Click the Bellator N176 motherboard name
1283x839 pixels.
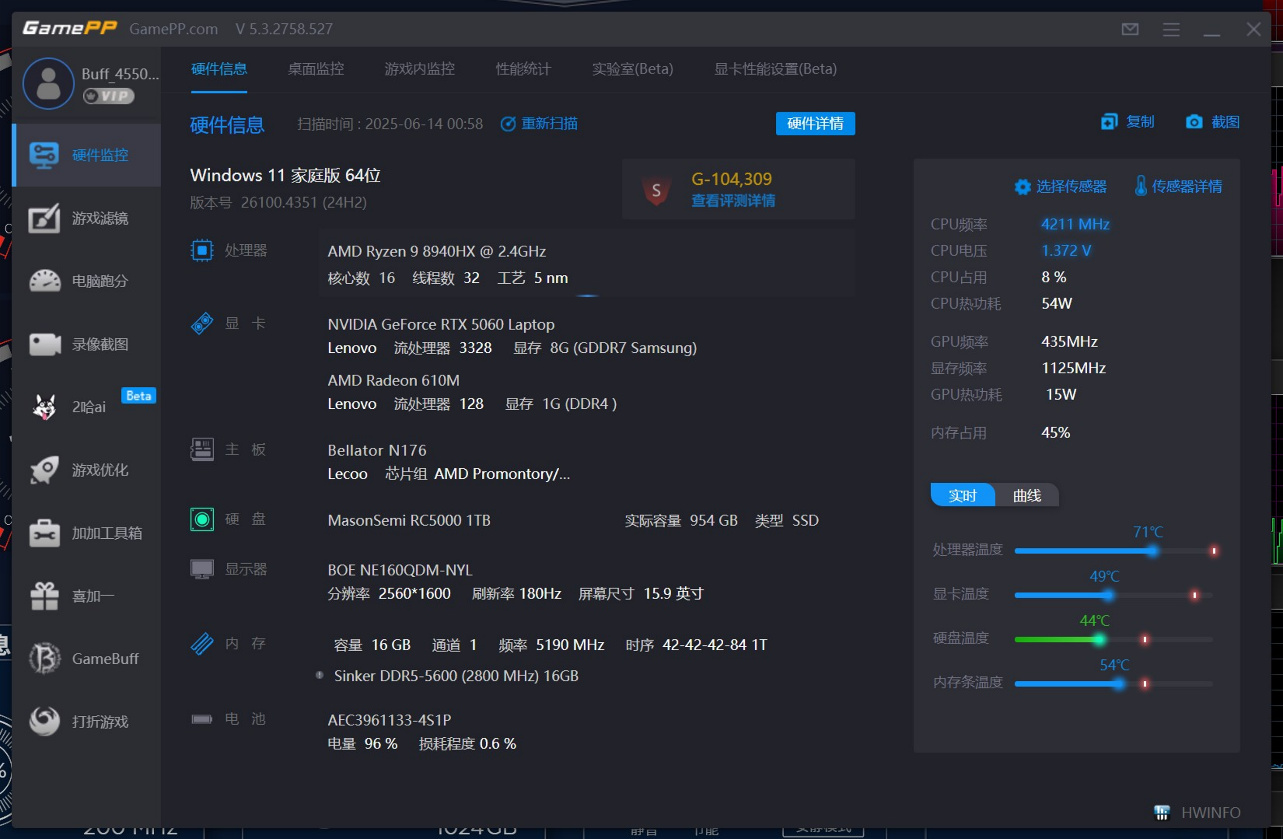coord(377,450)
